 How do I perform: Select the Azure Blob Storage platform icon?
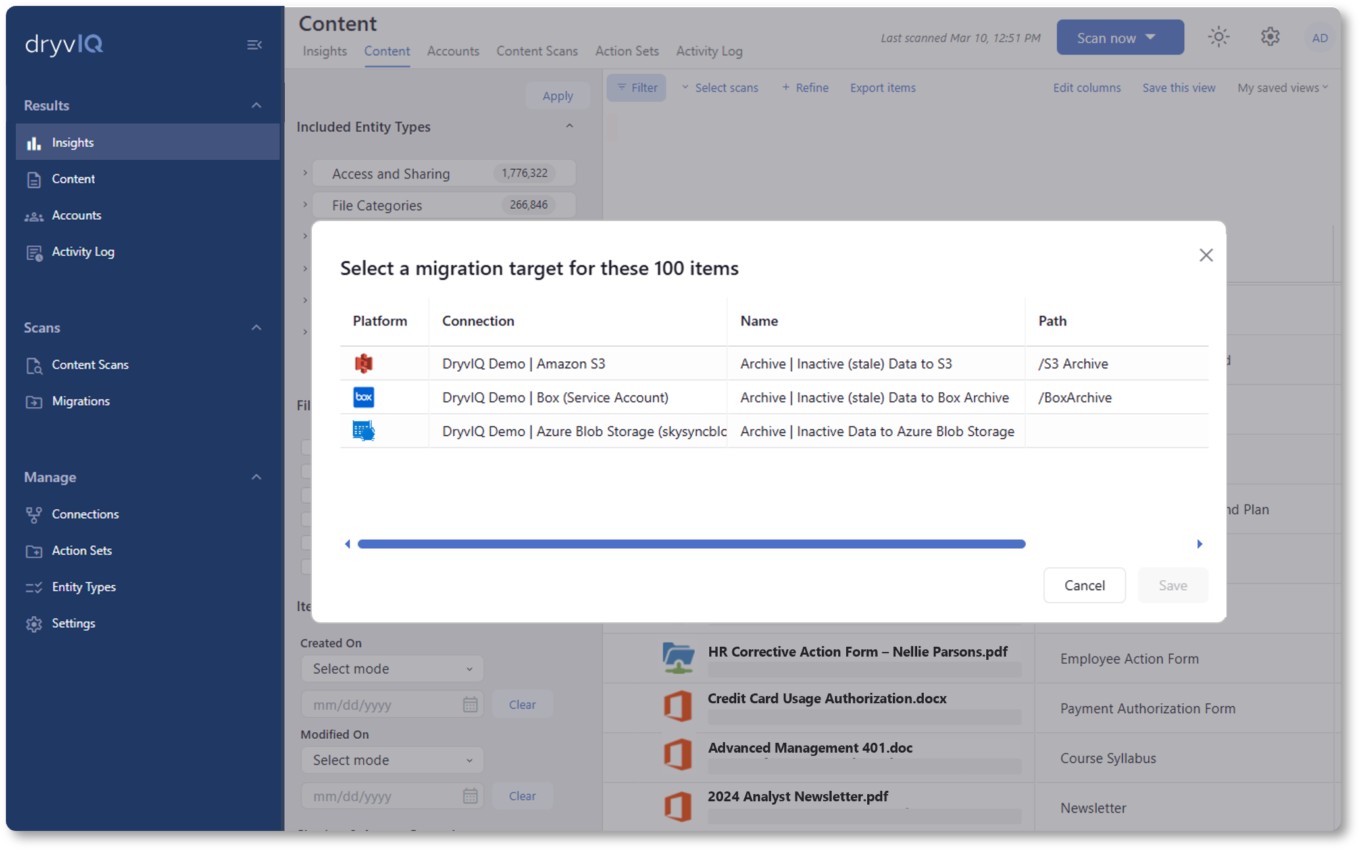coord(364,431)
